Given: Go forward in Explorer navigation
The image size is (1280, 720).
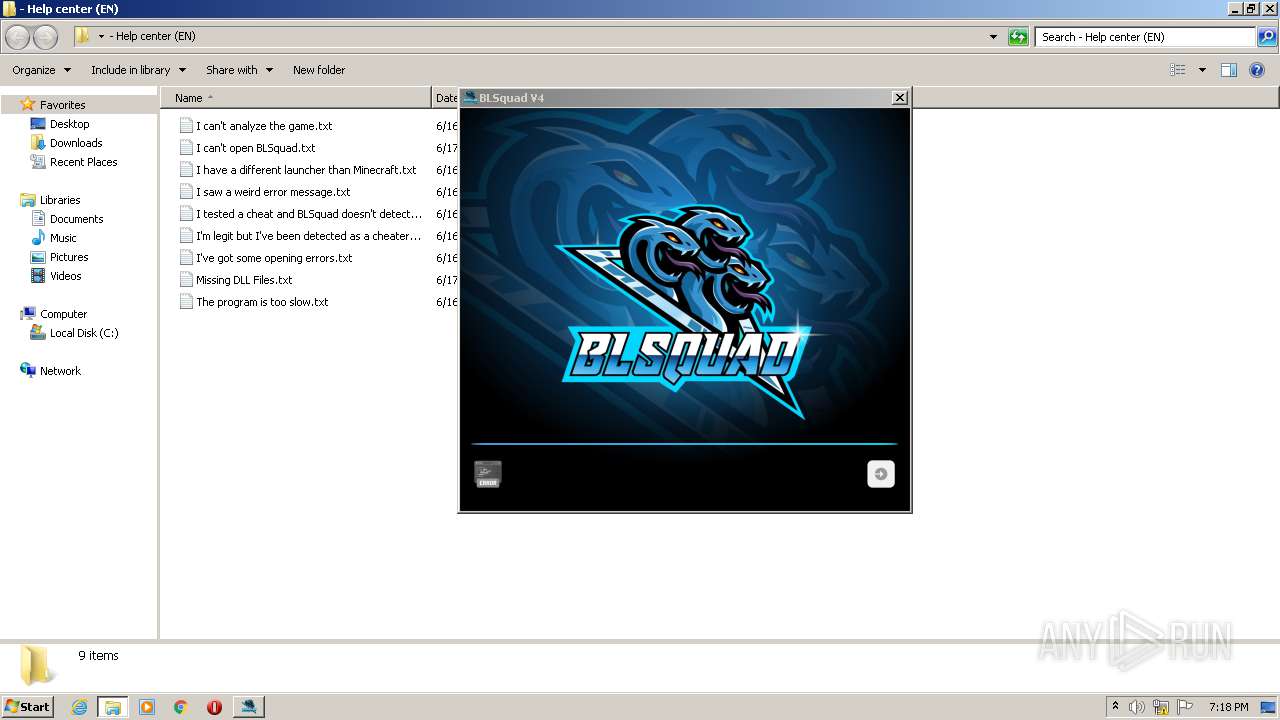Looking at the screenshot, I should click(x=45, y=37).
